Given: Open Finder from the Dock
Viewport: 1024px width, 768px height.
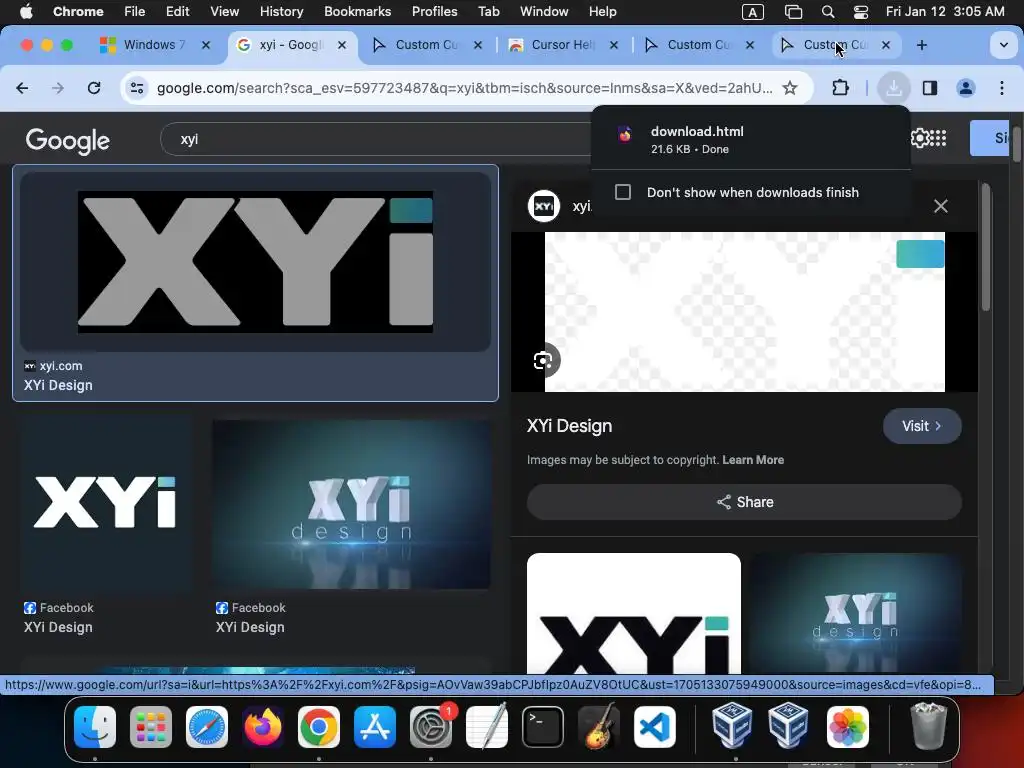Looking at the screenshot, I should 95,727.
